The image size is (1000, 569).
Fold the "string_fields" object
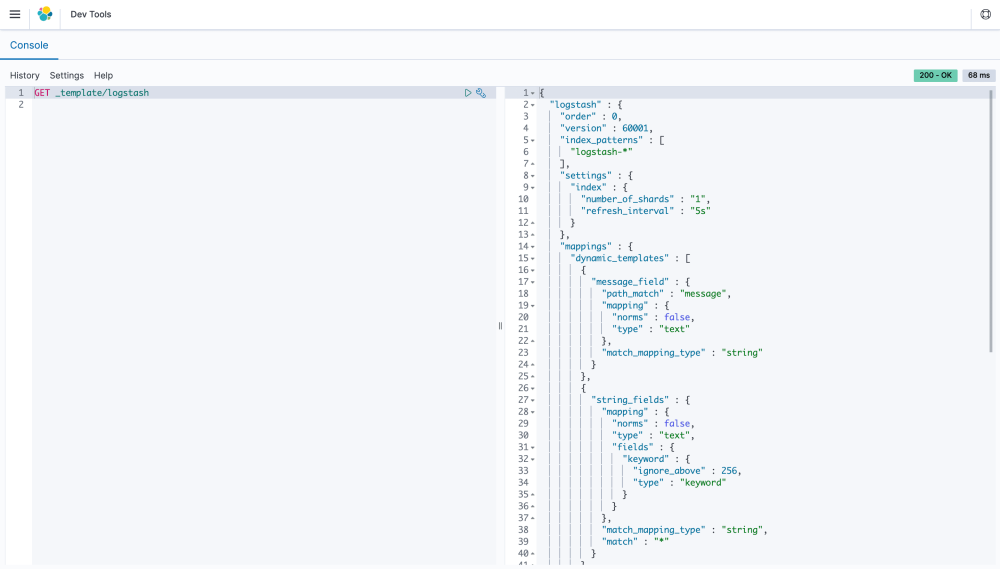[533, 400]
